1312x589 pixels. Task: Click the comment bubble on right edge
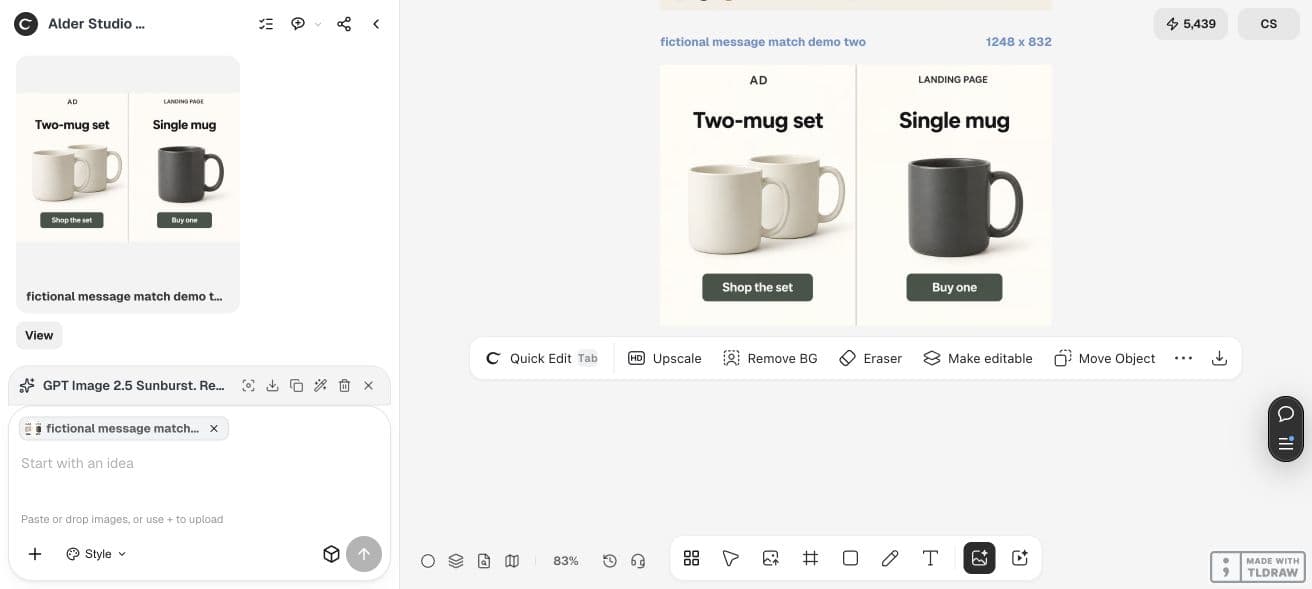pos(1286,414)
